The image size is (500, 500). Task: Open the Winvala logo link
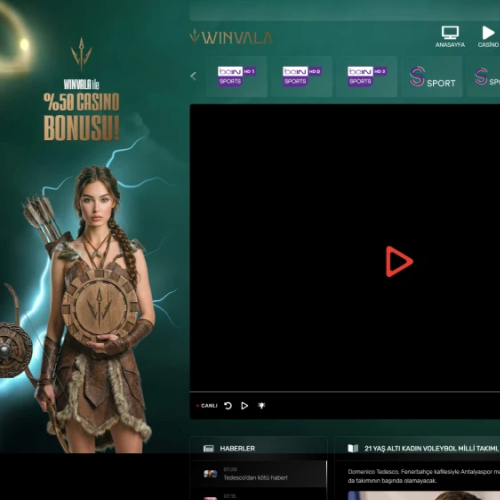click(x=231, y=37)
